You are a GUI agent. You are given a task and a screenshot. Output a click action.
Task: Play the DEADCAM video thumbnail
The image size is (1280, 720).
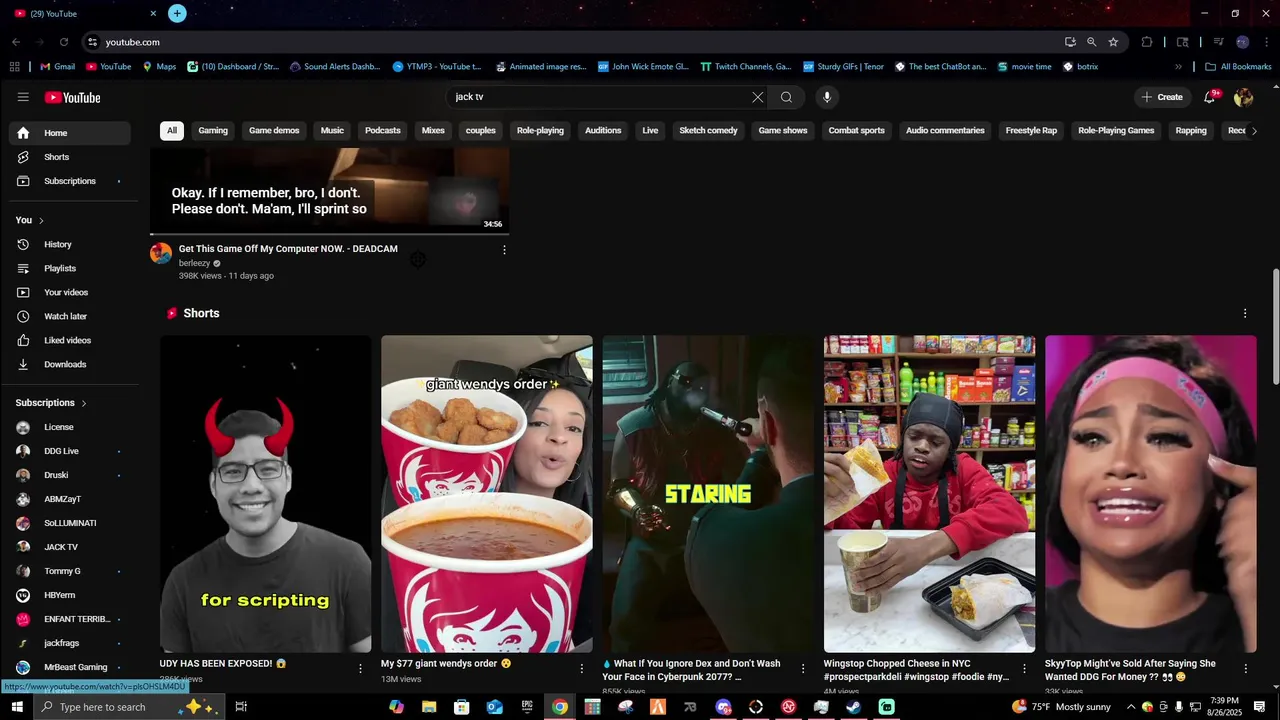coord(329,190)
